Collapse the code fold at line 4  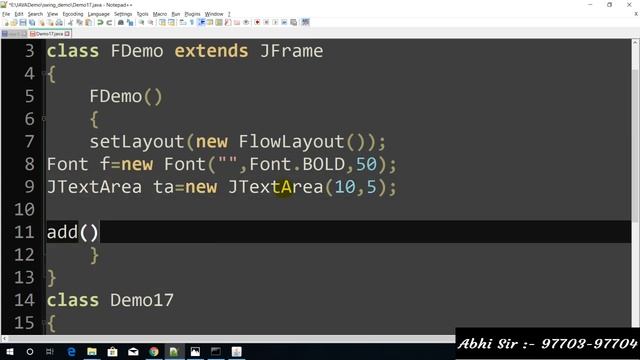click(x=44, y=74)
